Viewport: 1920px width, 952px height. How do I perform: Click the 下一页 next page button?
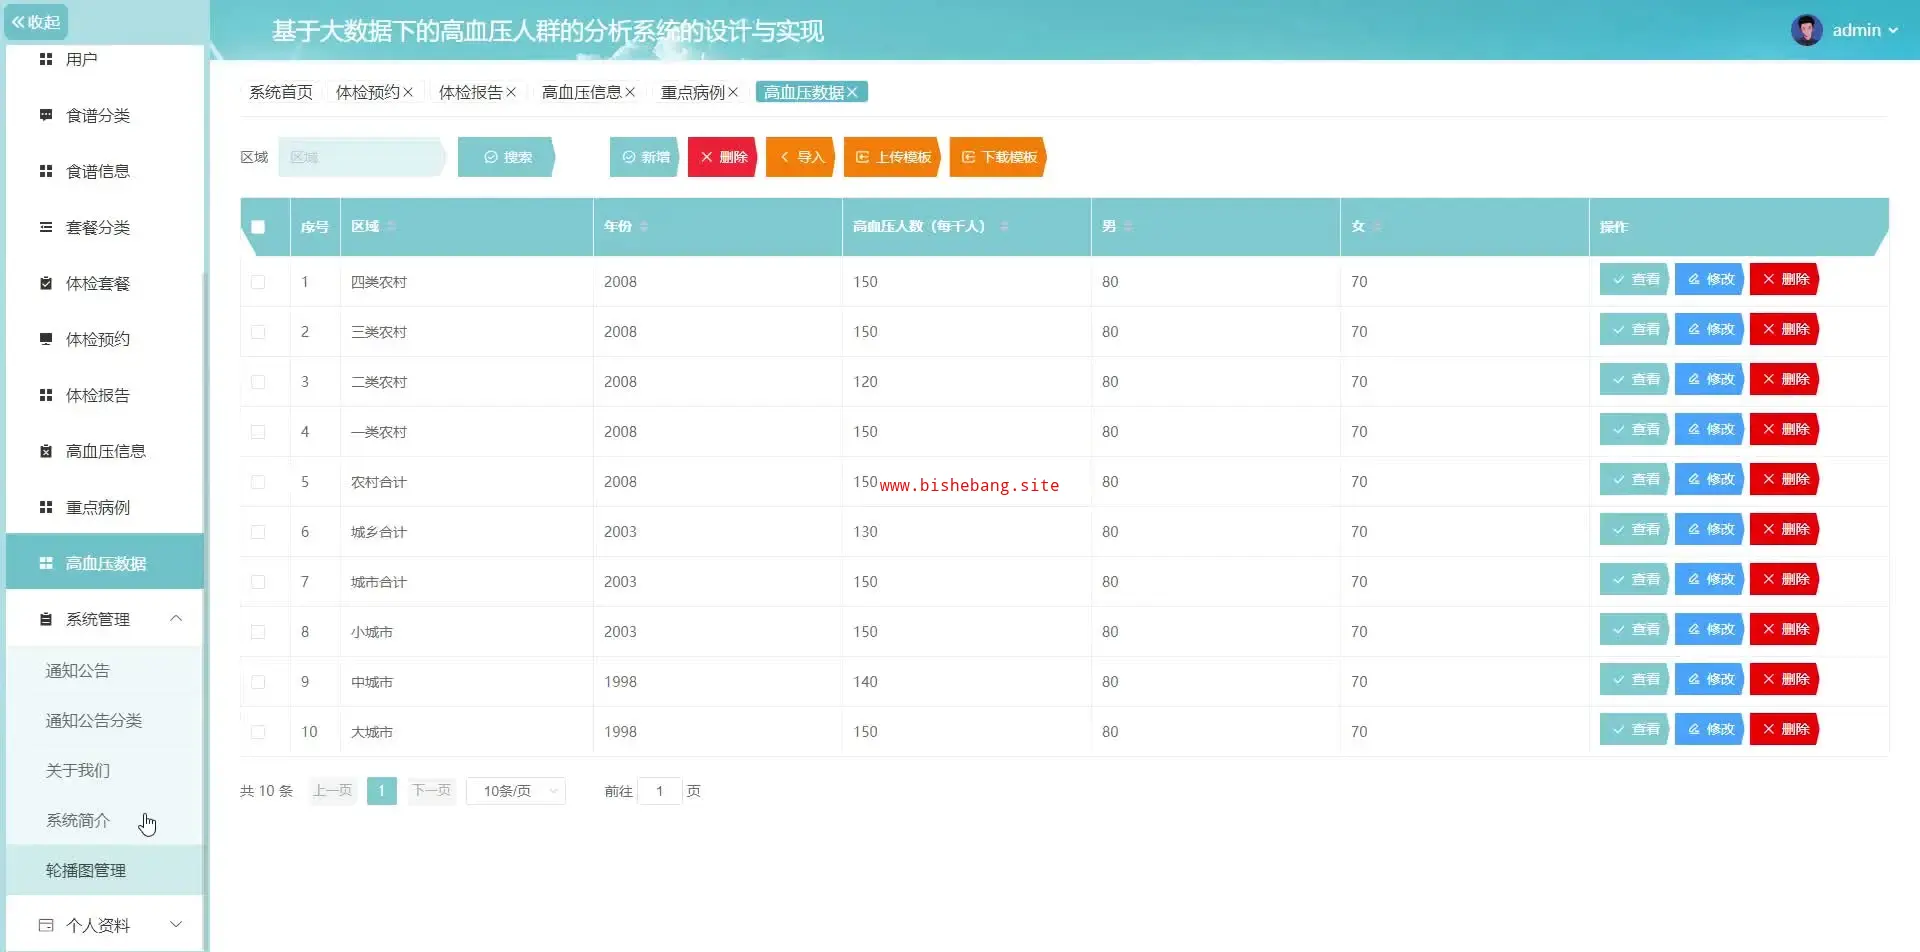432,791
